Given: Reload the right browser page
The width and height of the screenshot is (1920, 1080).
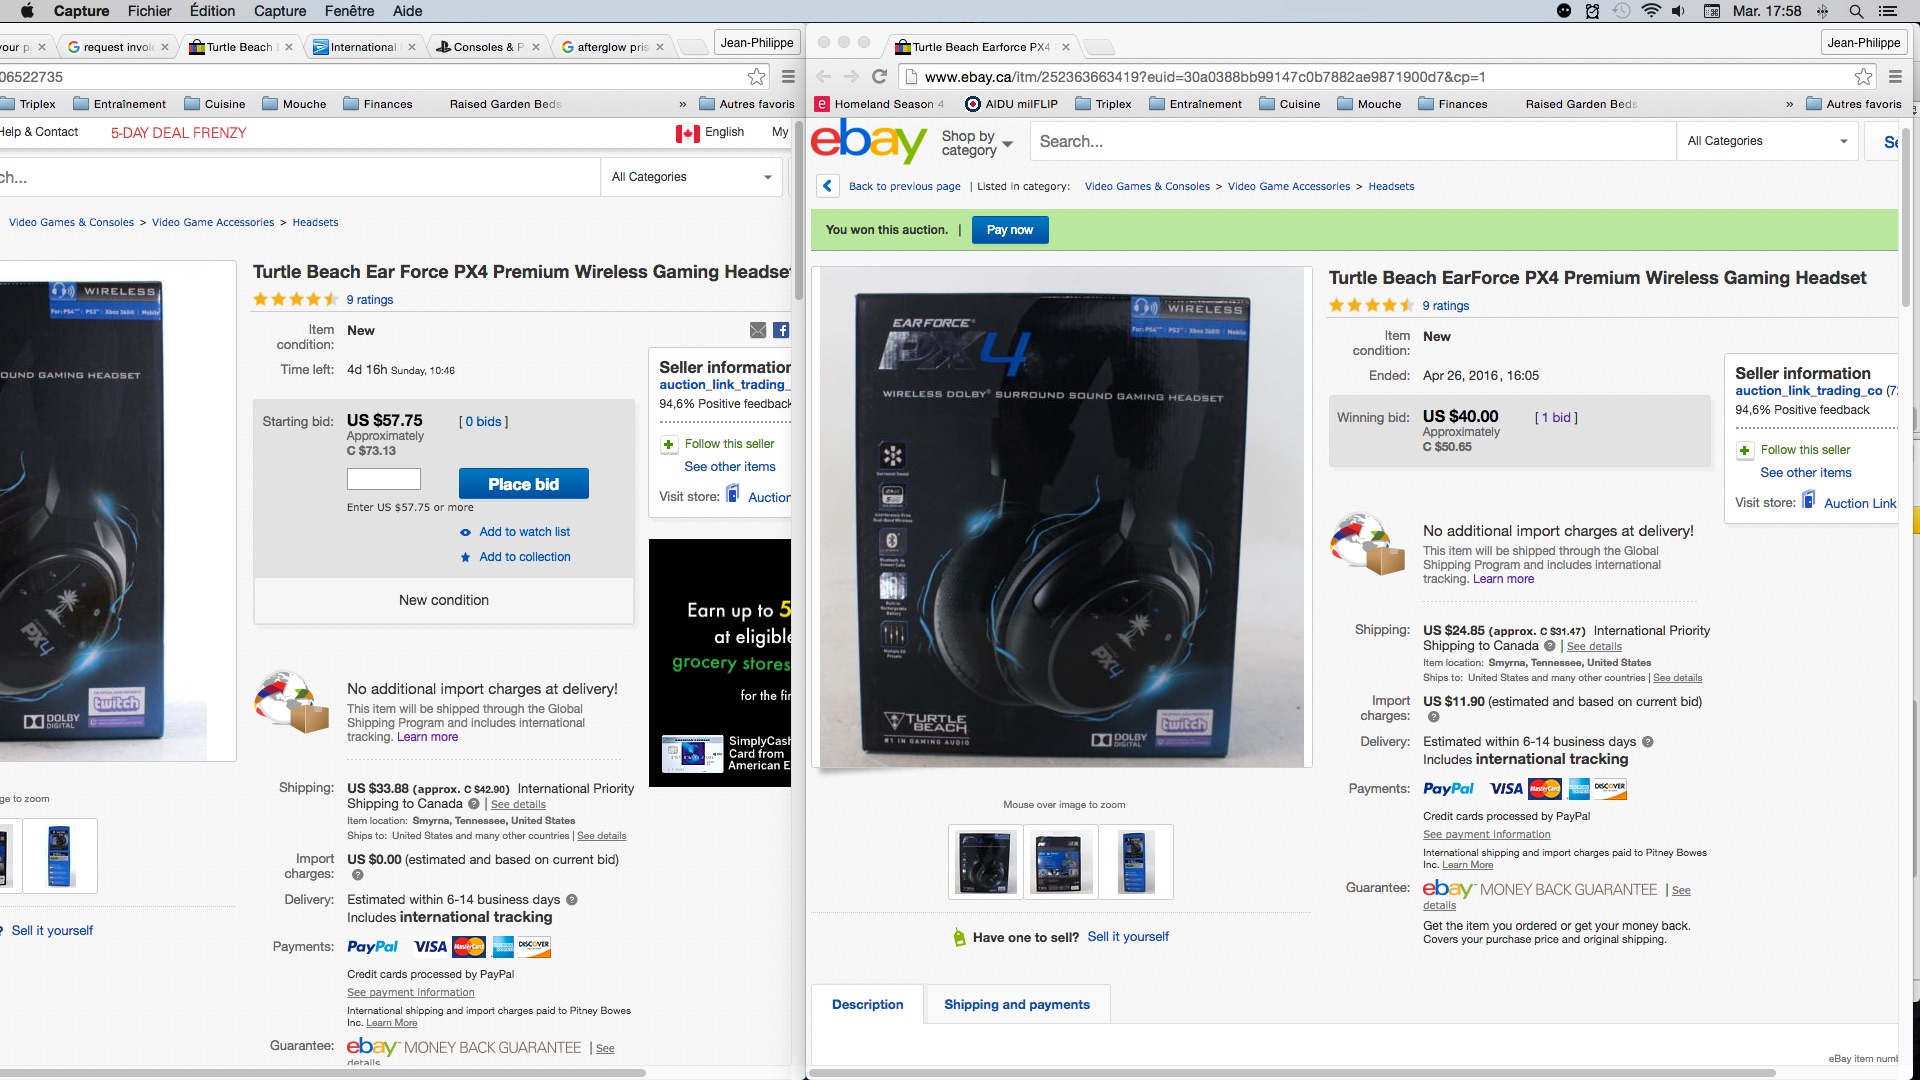Looking at the screenshot, I should (880, 77).
